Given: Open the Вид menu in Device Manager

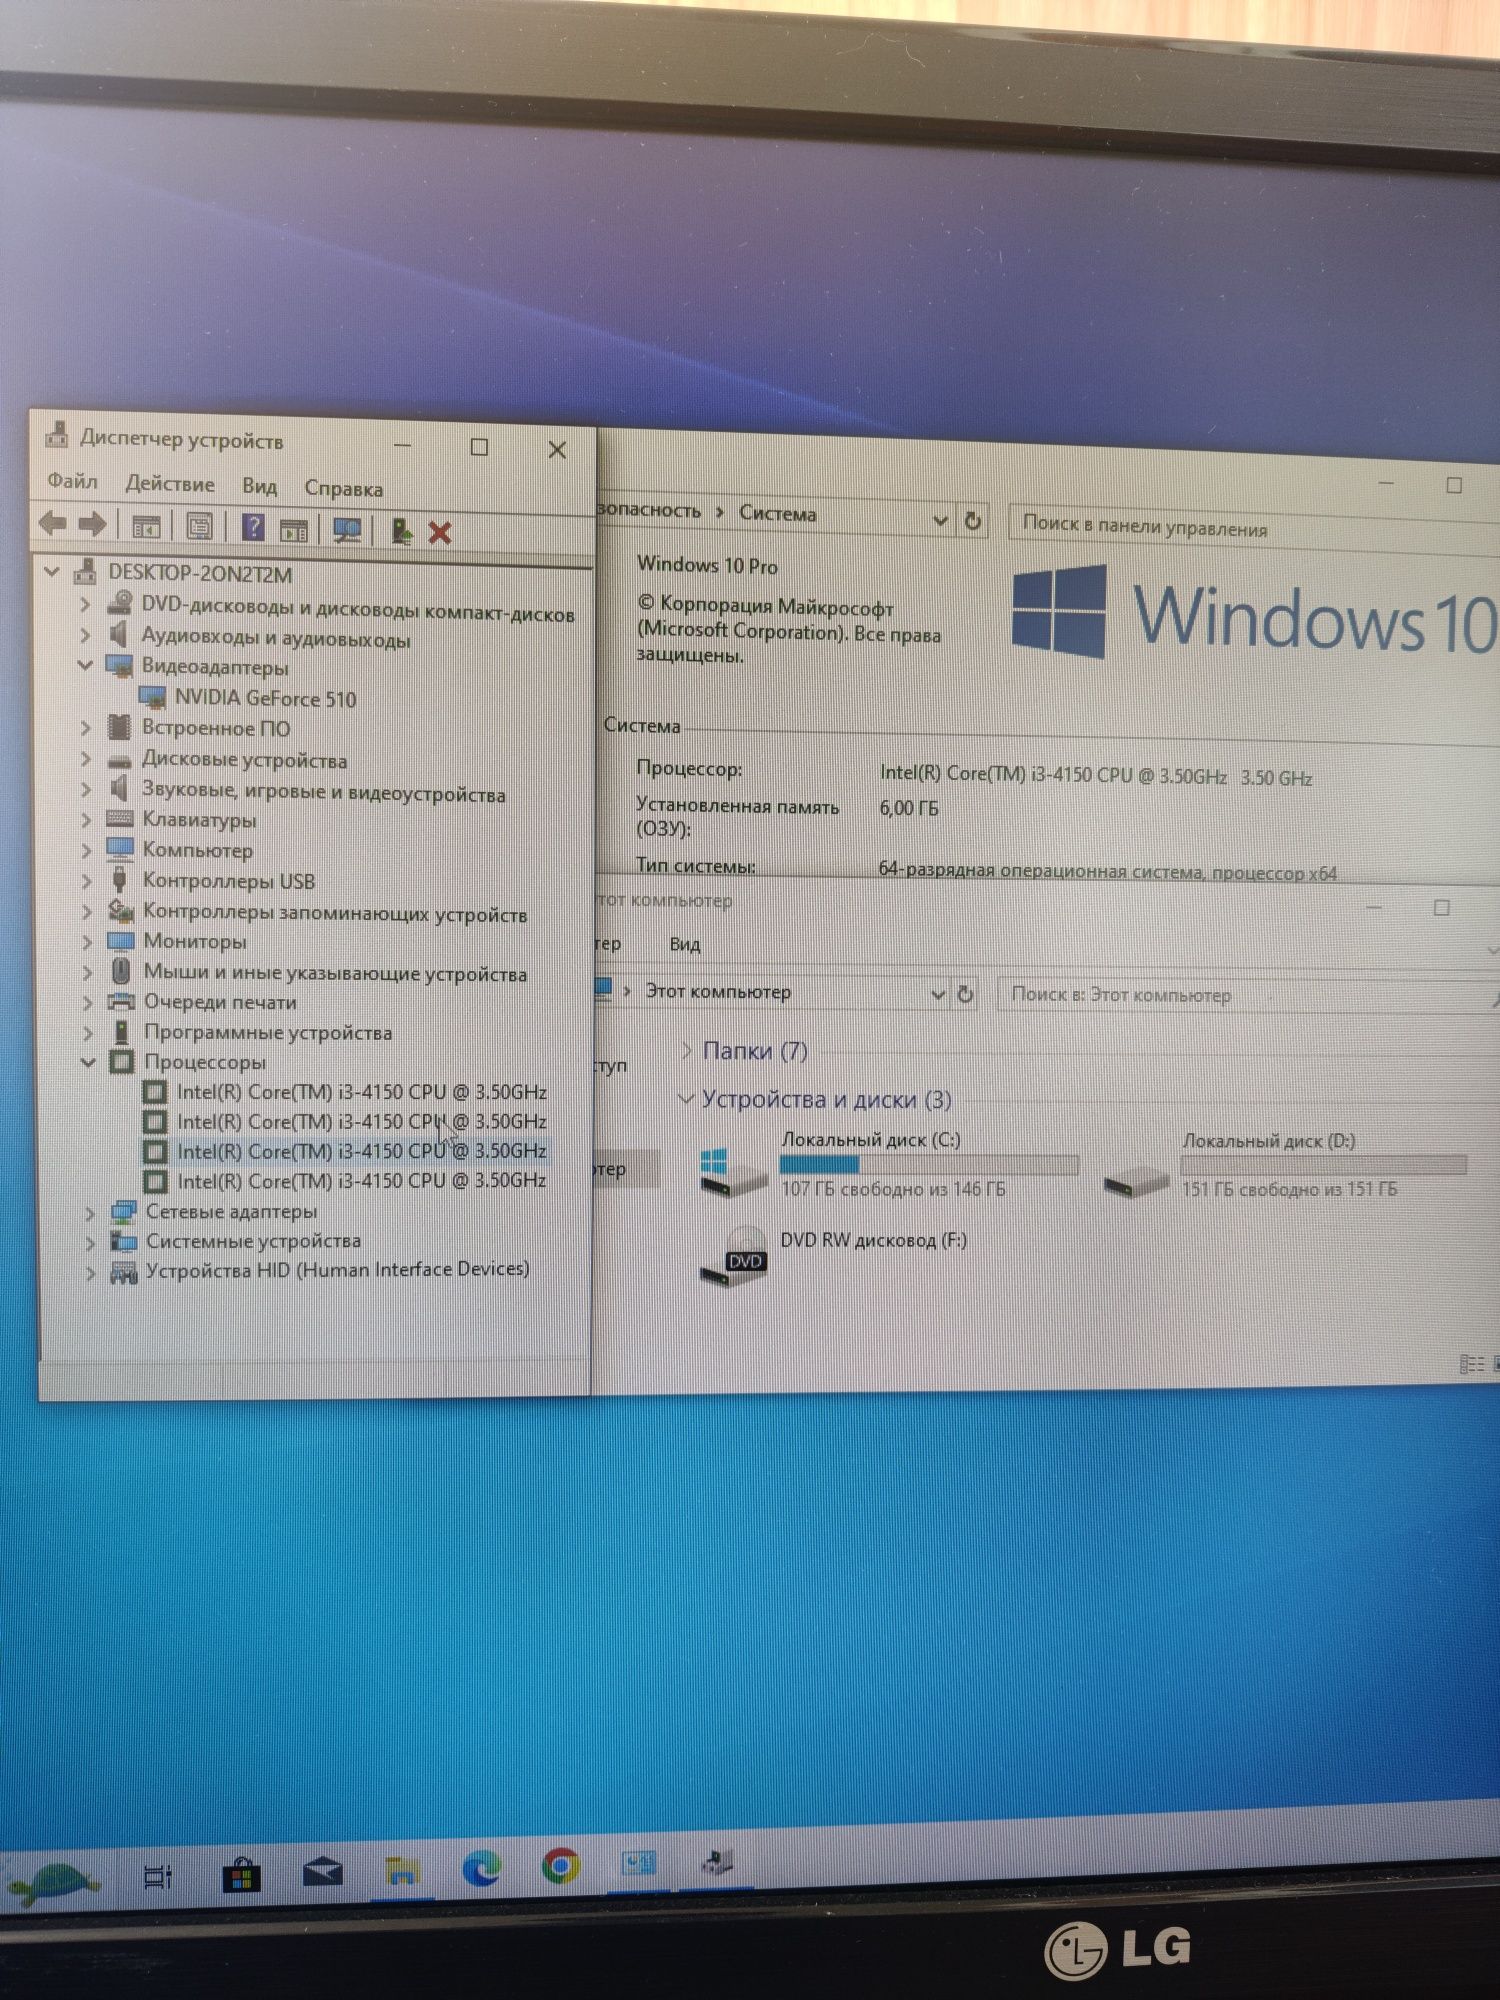Looking at the screenshot, I should click(260, 486).
